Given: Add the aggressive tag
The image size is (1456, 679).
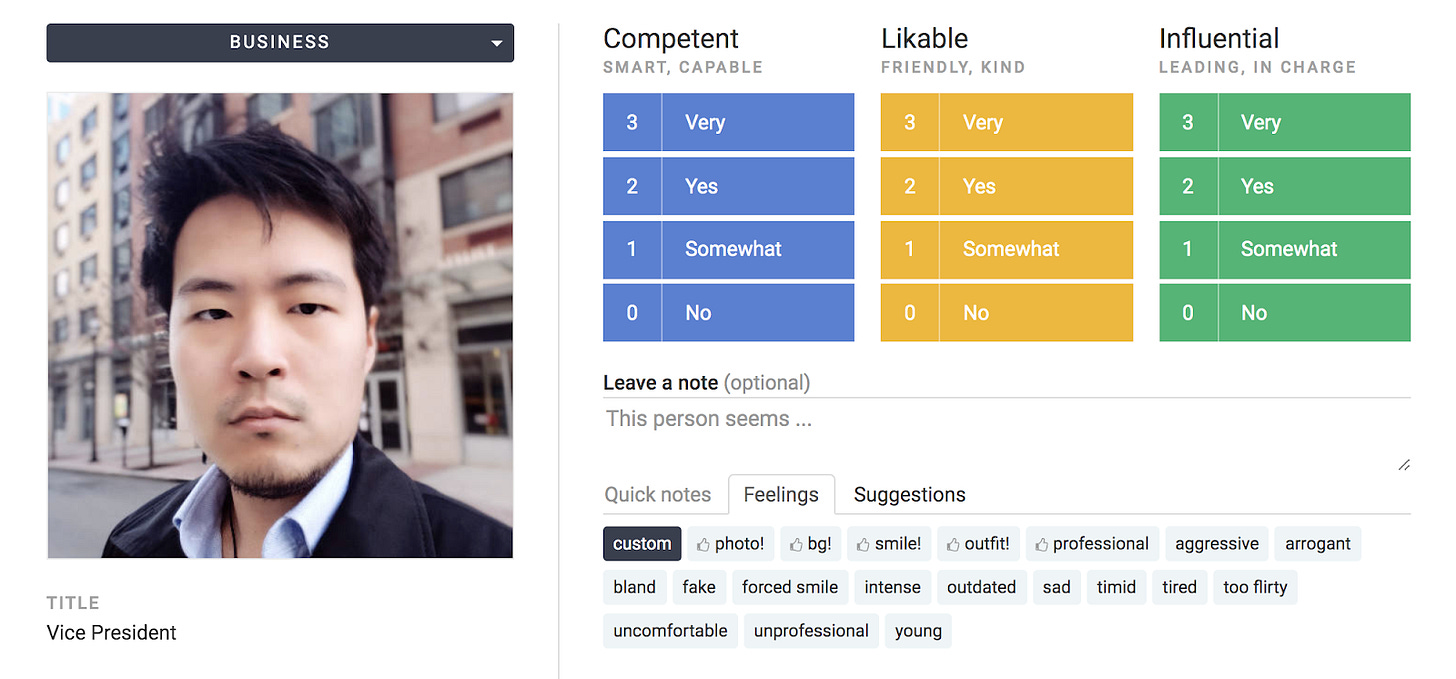Looking at the screenshot, I should pyautogui.click(x=1216, y=544).
